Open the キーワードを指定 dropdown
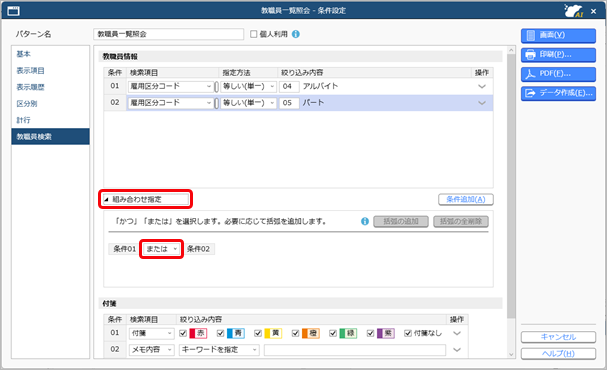 (219, 349)
